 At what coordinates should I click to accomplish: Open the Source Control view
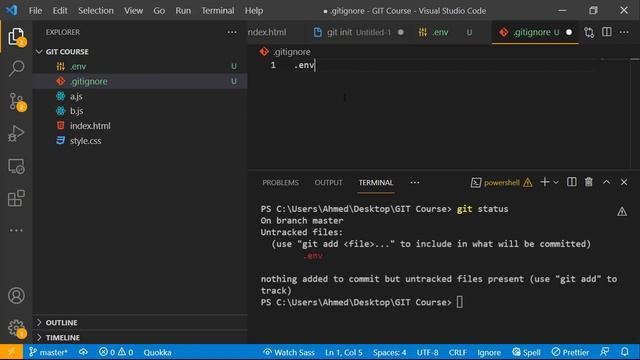[x=17, y=101]
